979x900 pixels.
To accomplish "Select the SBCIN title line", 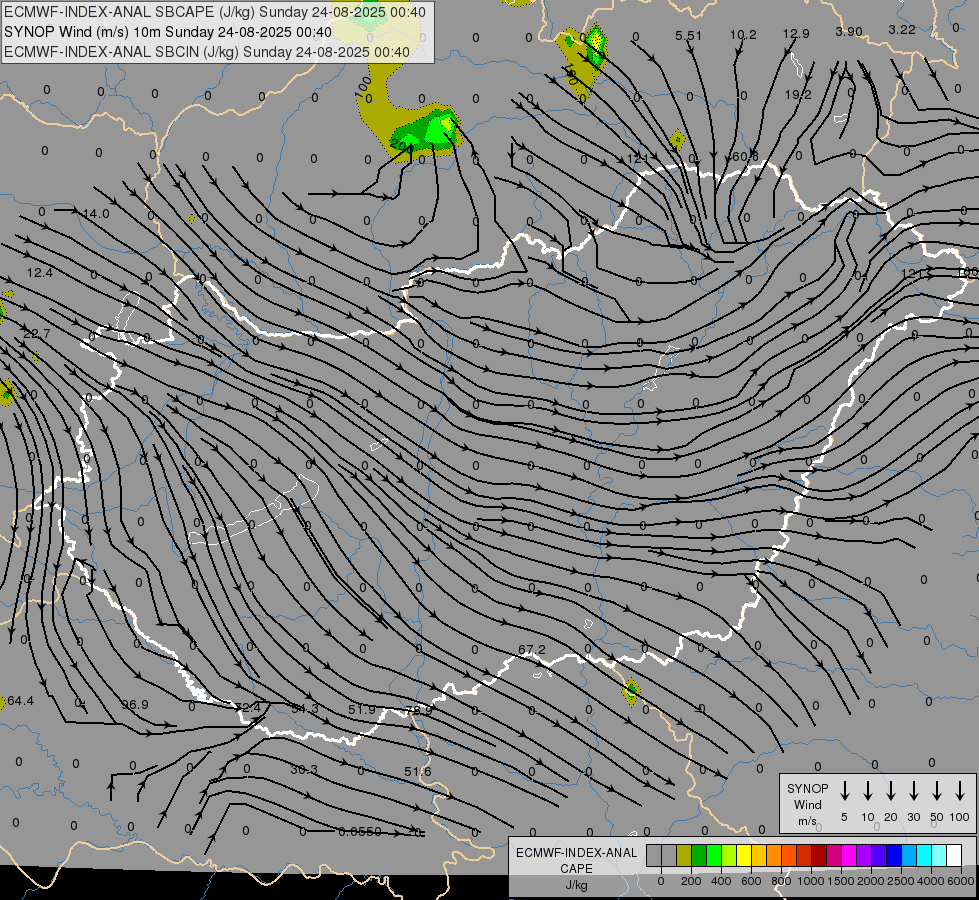I will 207,52.
